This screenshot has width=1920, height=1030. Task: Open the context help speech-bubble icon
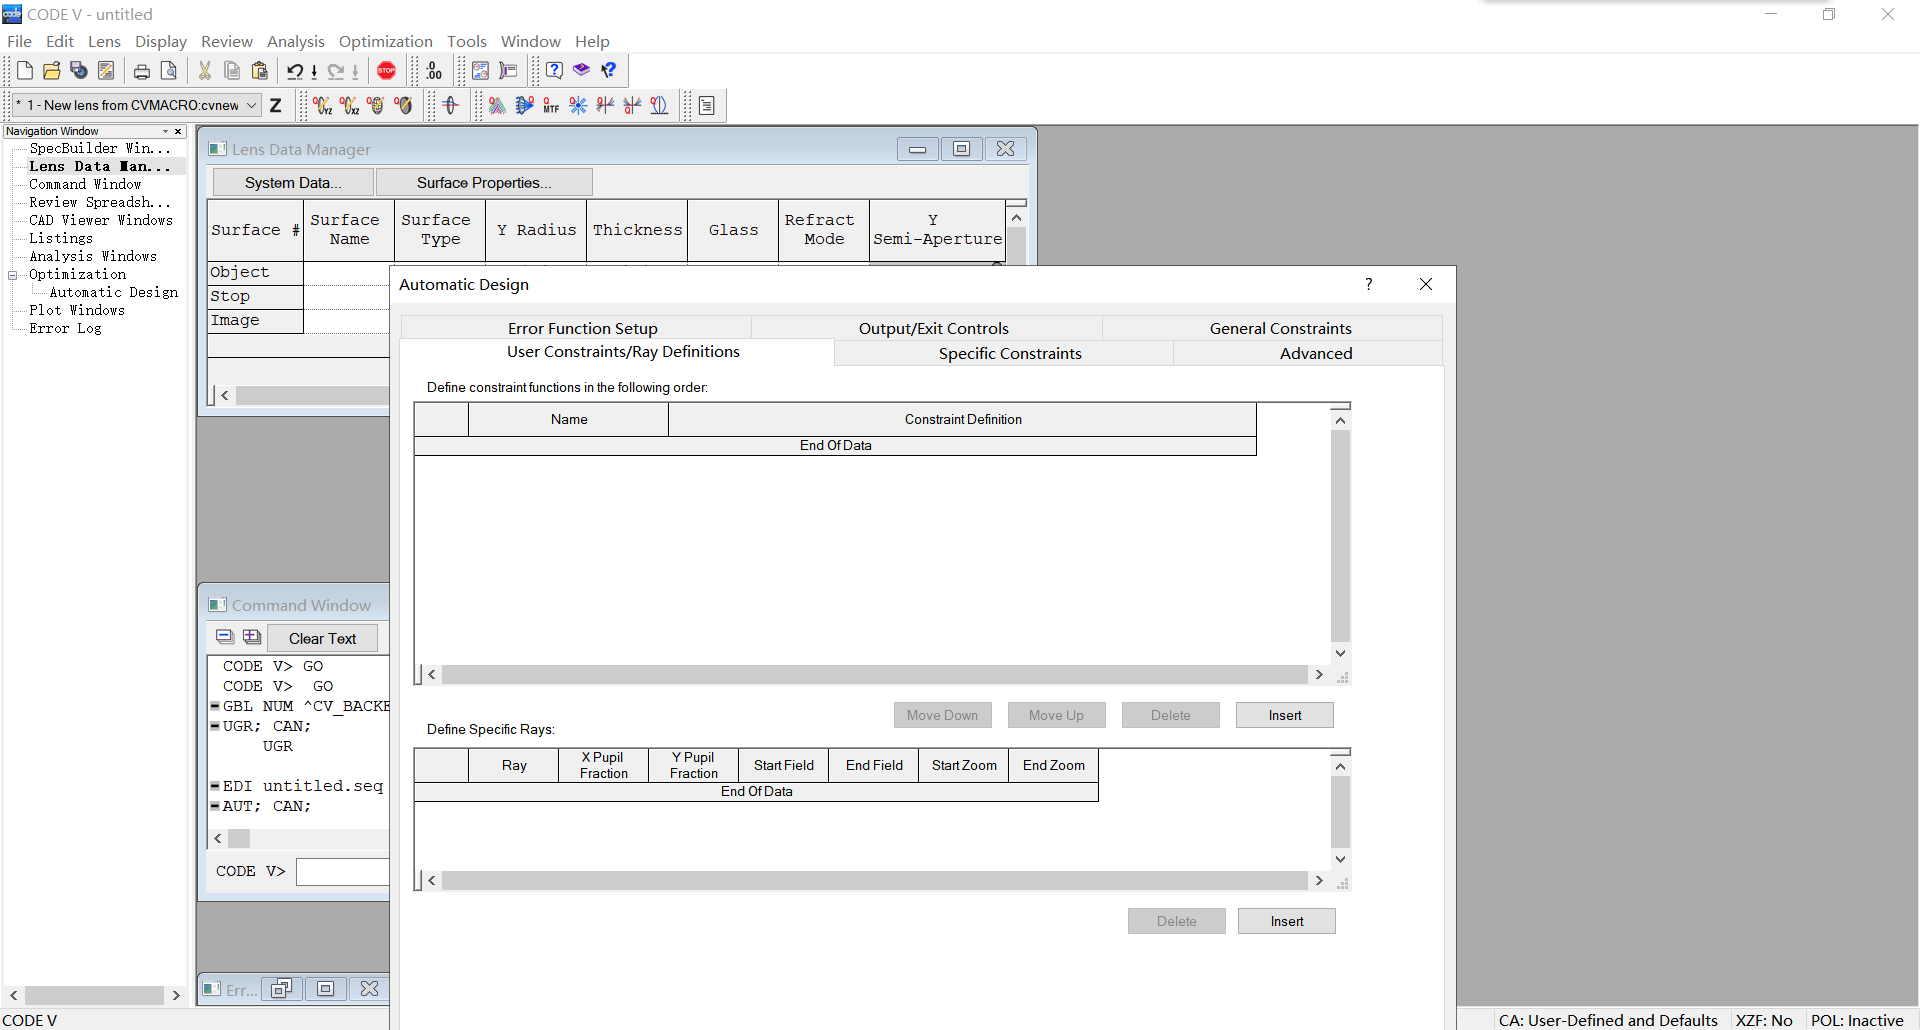pyautogui.click(x=554, y=70)
